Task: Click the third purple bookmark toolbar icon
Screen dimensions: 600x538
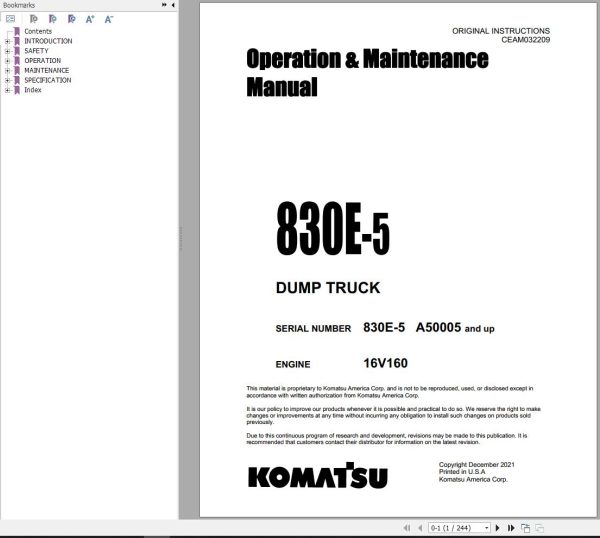Action: tap(71, 19)
